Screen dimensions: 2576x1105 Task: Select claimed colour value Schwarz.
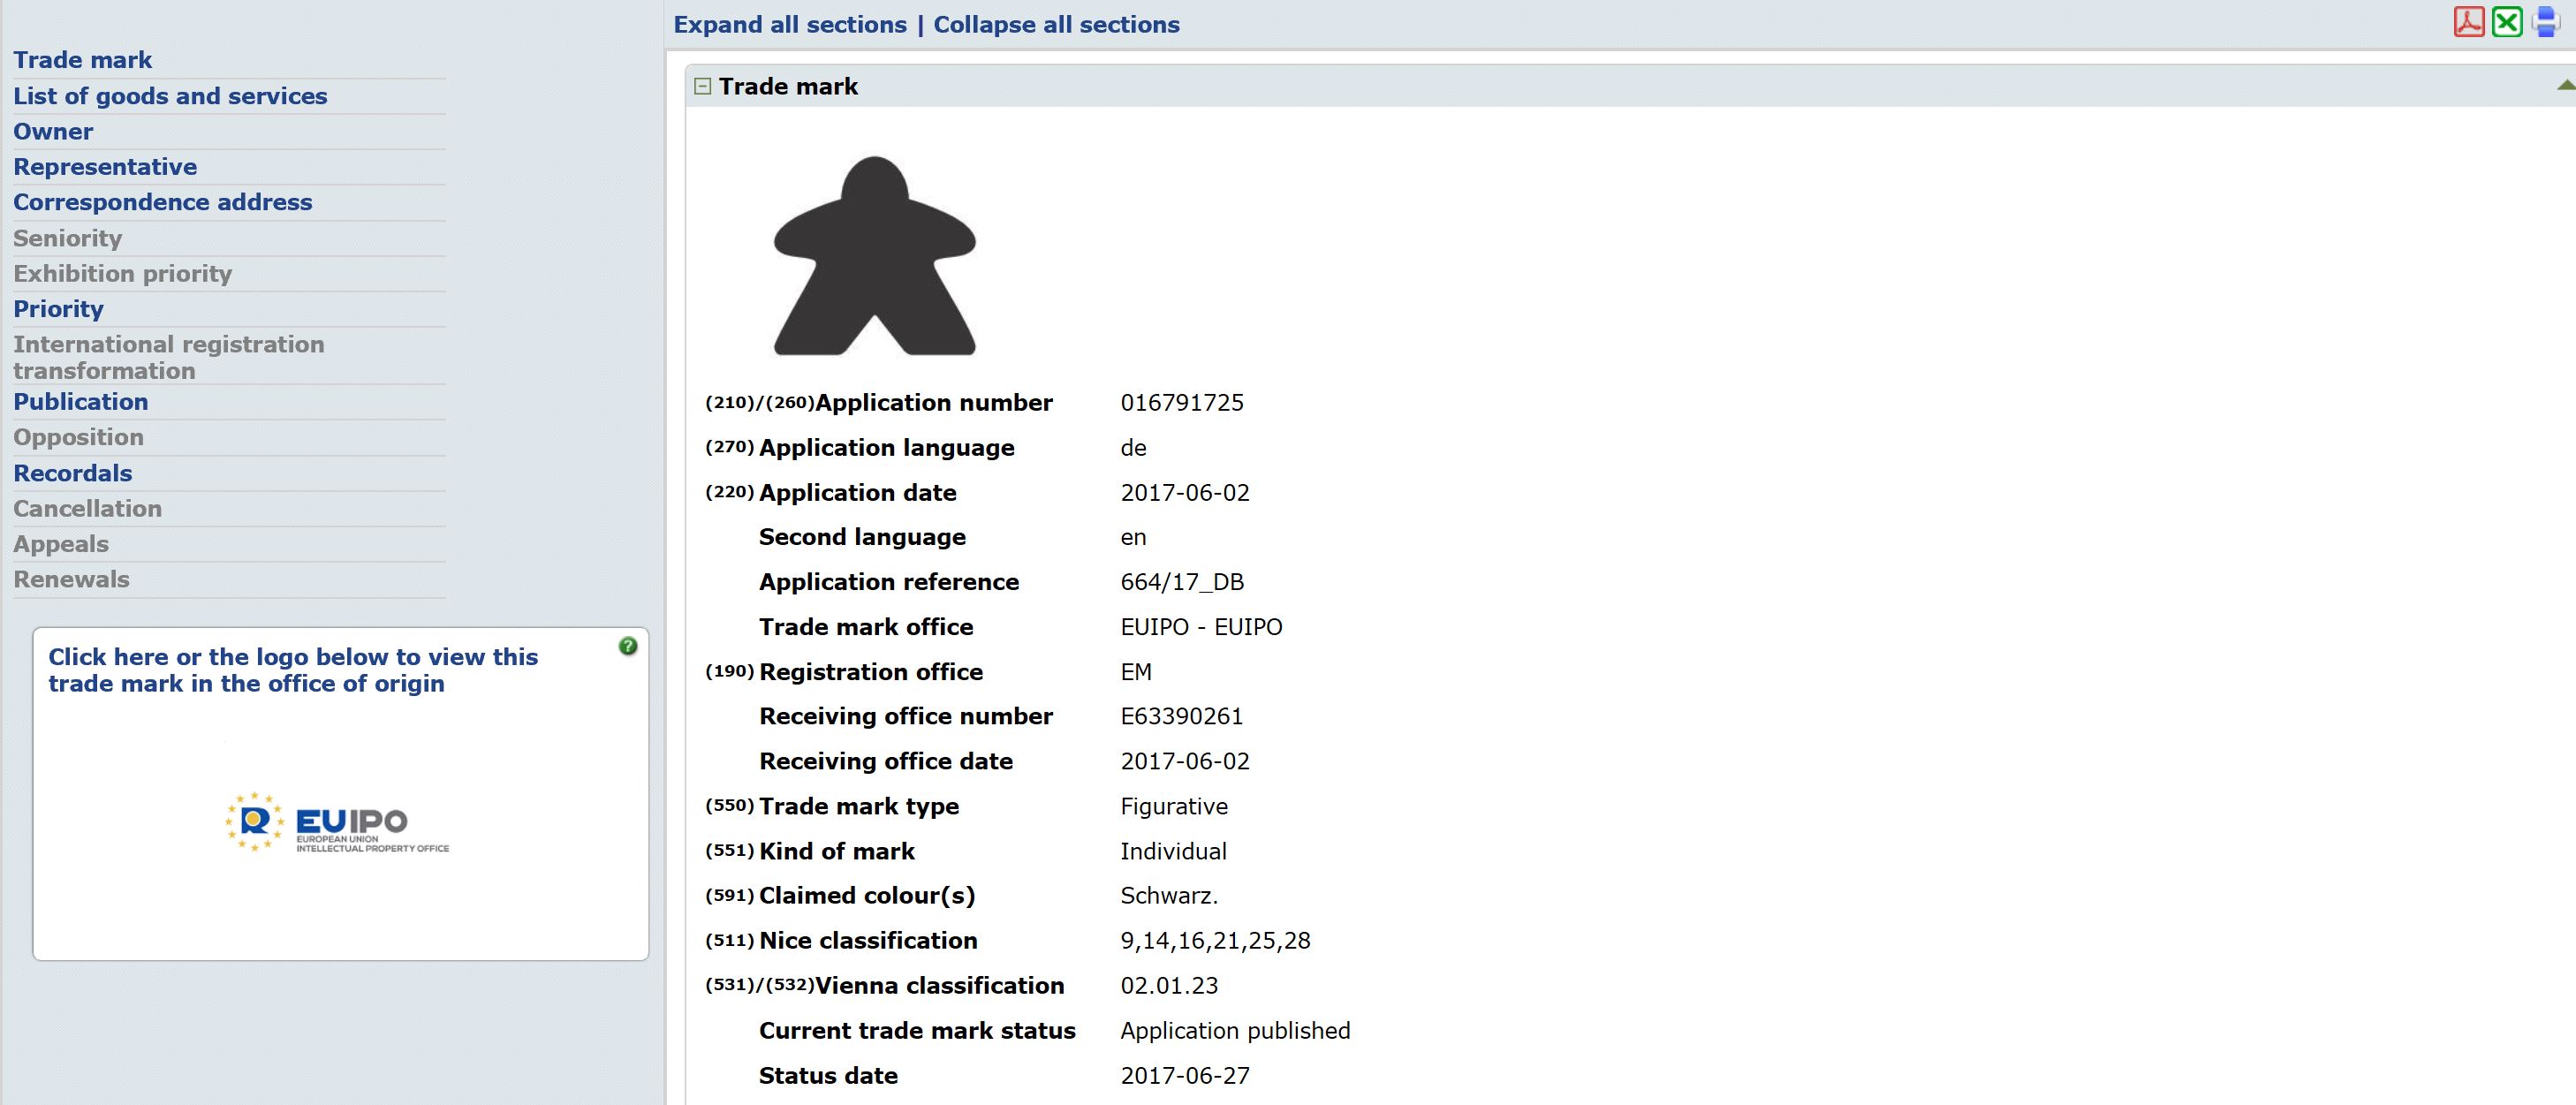click(1169, 896)
